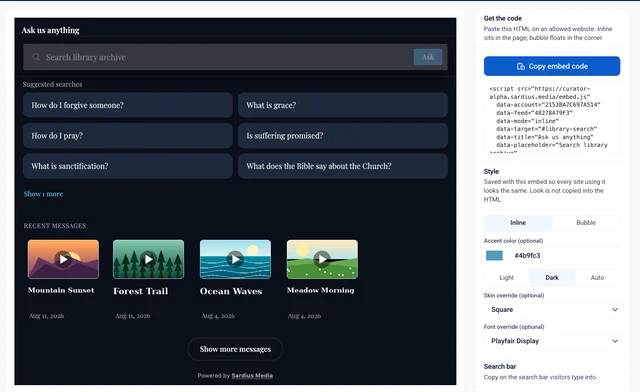640x392 pixels.
Task: Switch theme to Auto
Action: click(597, 278)
